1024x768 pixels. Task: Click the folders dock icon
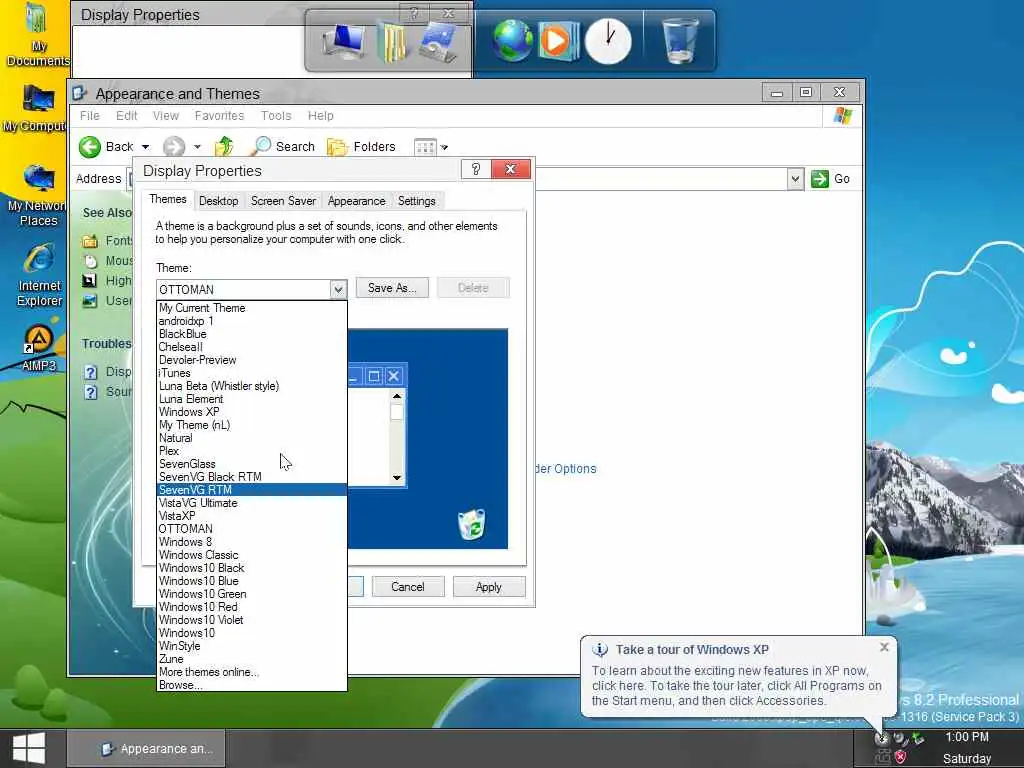point(392,42)
